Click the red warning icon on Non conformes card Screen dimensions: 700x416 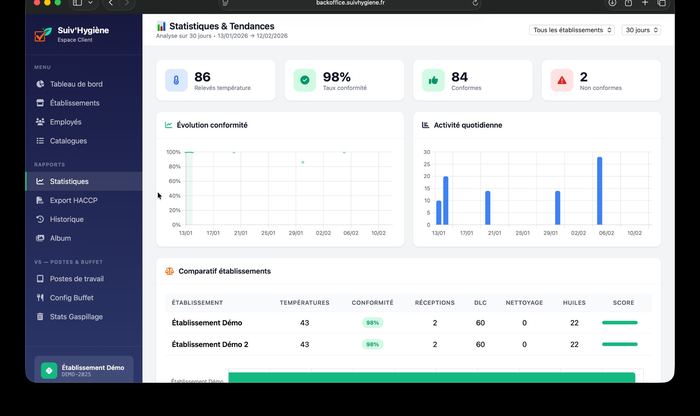(x=562, y=80)
